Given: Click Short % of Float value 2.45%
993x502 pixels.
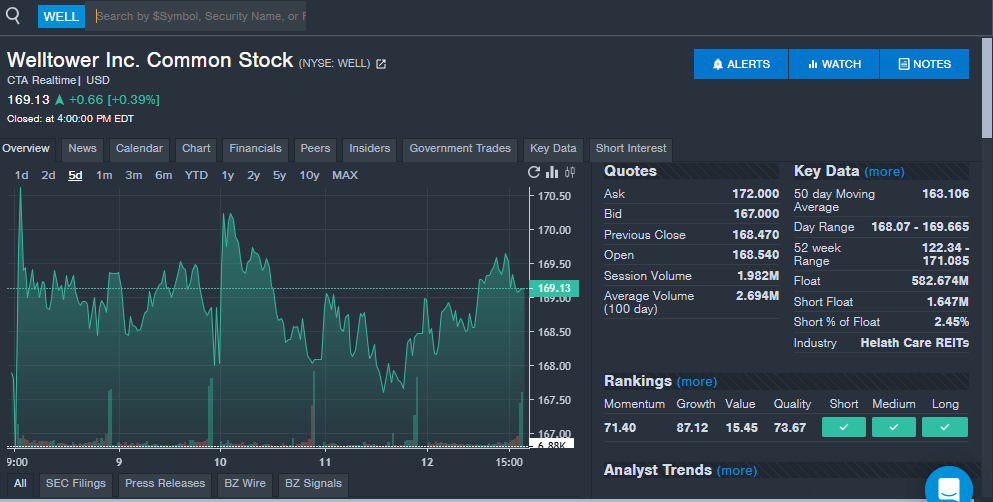Looking at the screenshot, I should point(951,322).
